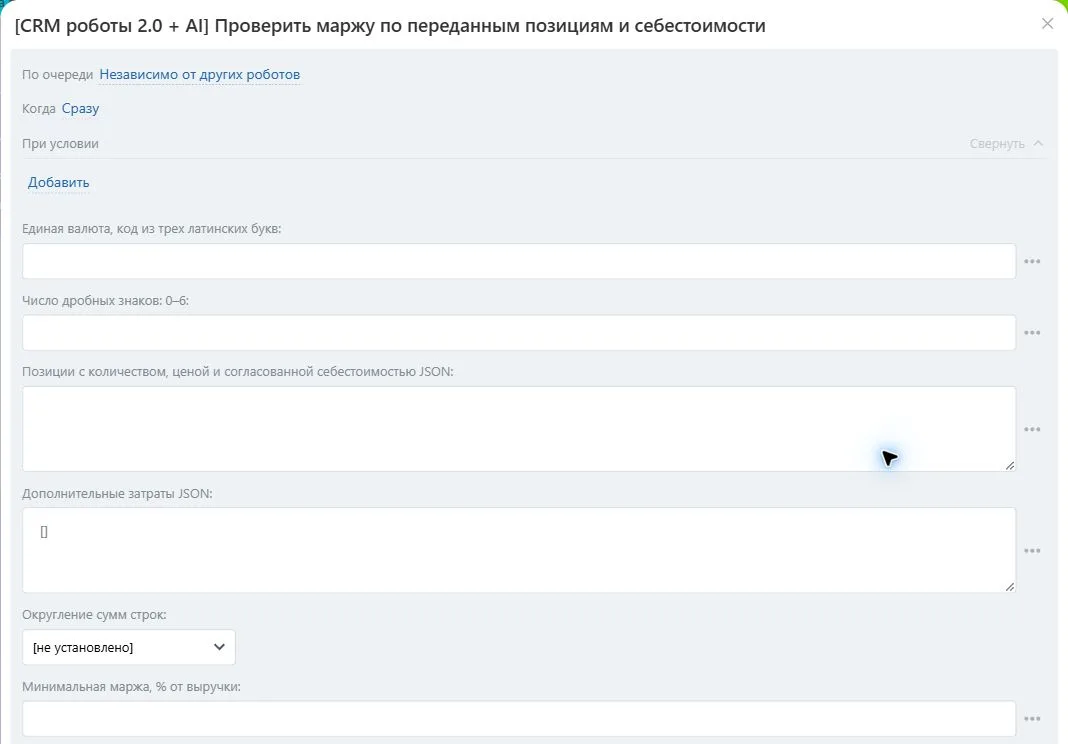Select the При условии label

click(x=61, y=144)
